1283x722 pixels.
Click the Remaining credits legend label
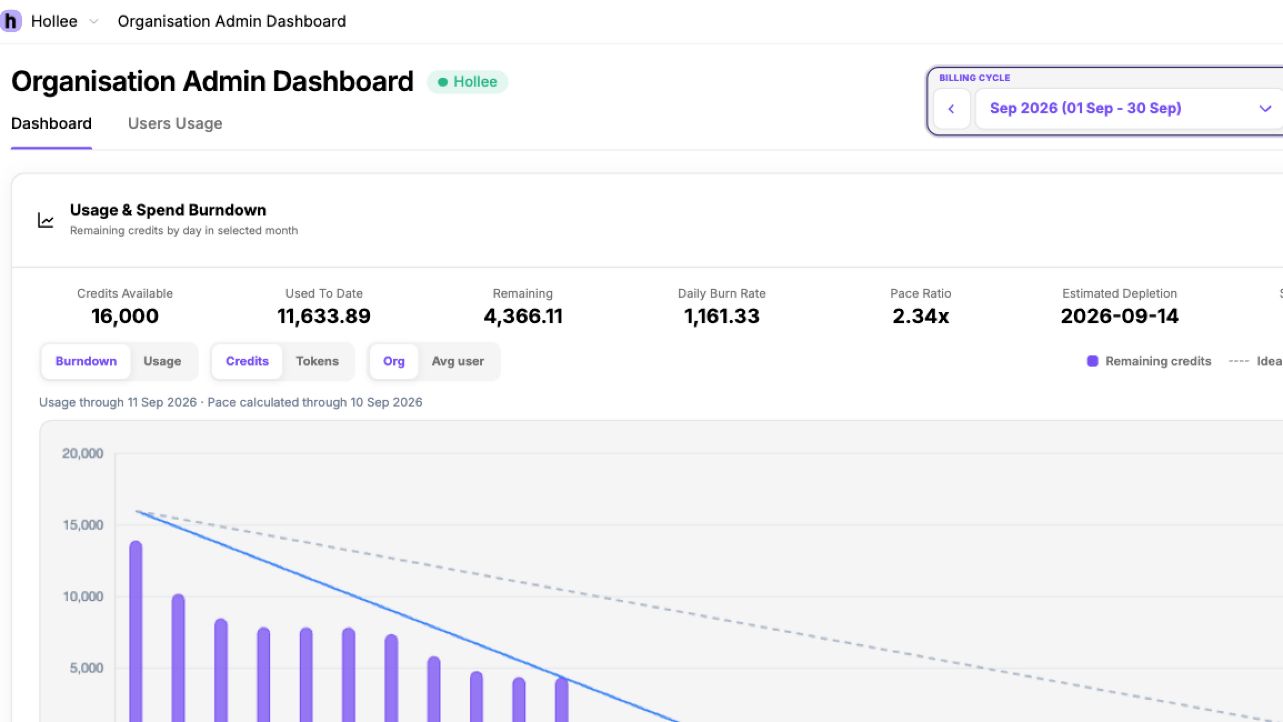[1158, 361]
